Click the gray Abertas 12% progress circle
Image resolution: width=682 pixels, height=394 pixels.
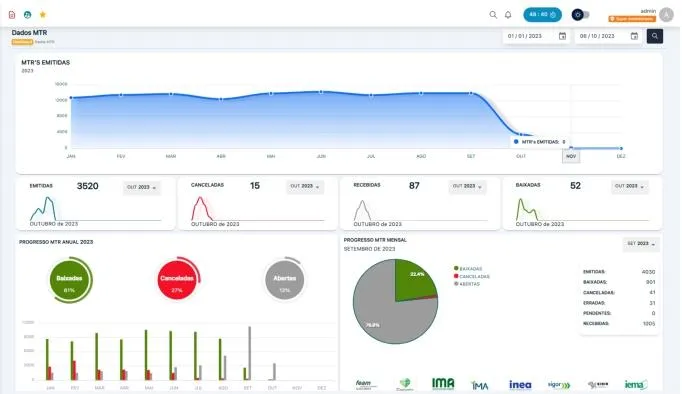pos(284,280)
